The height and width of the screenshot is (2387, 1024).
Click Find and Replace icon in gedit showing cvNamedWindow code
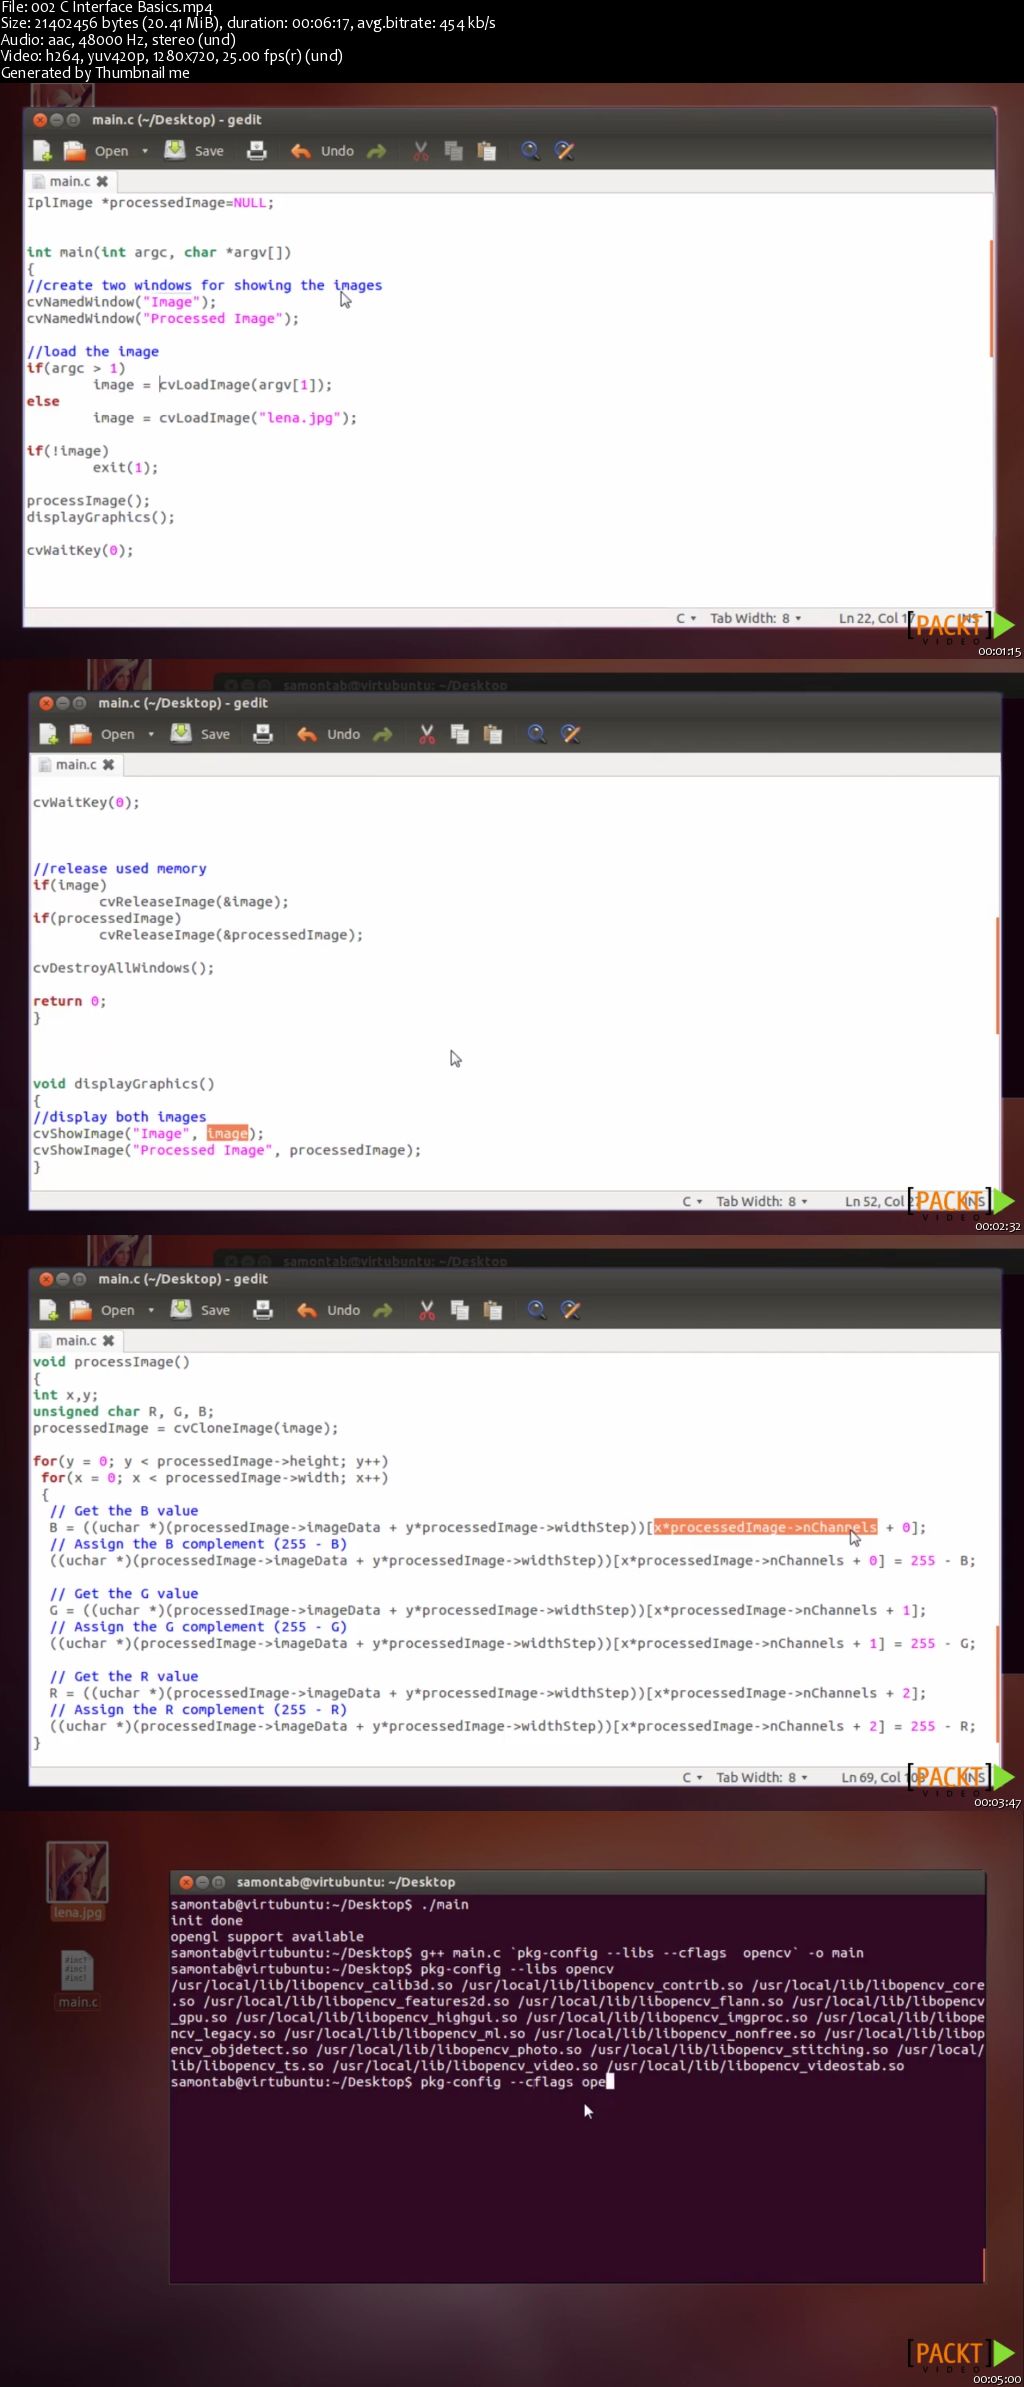pyautogui.click(x=565, y=151)
